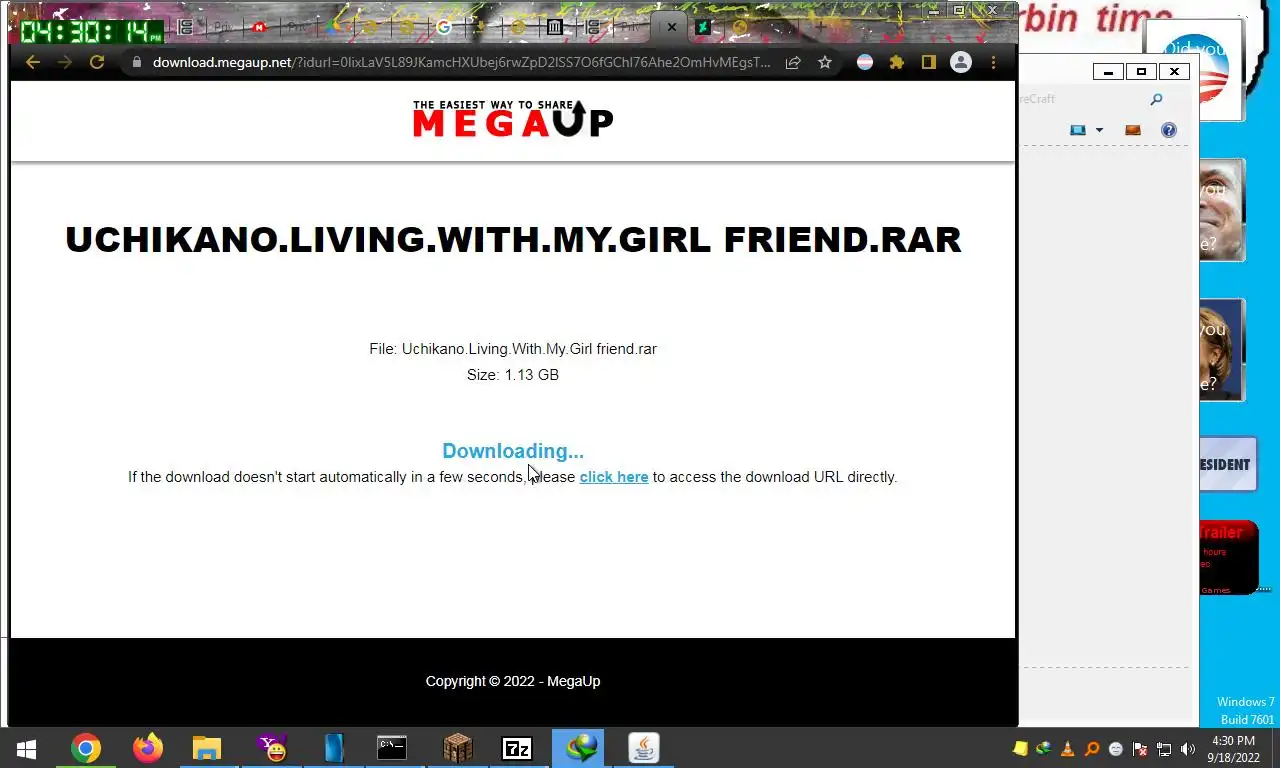Click the network tray icon
The height and width of the screenshot is (768, 1280).
point(1164,749)
